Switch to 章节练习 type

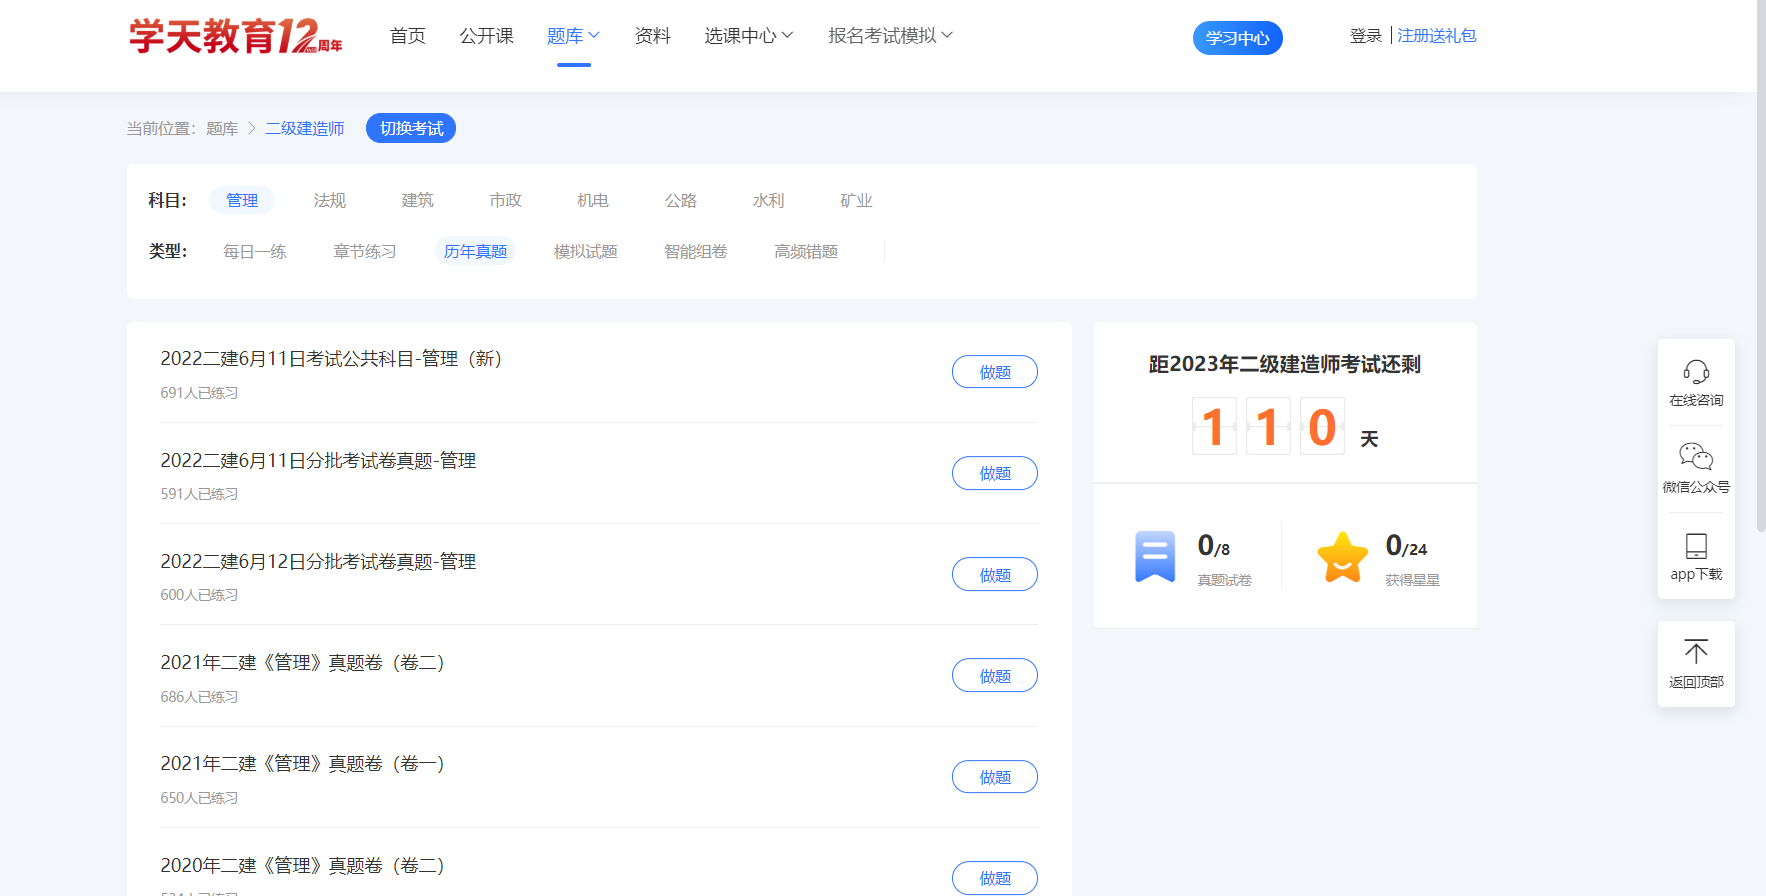pyautogui.click(x=365, y=251)
